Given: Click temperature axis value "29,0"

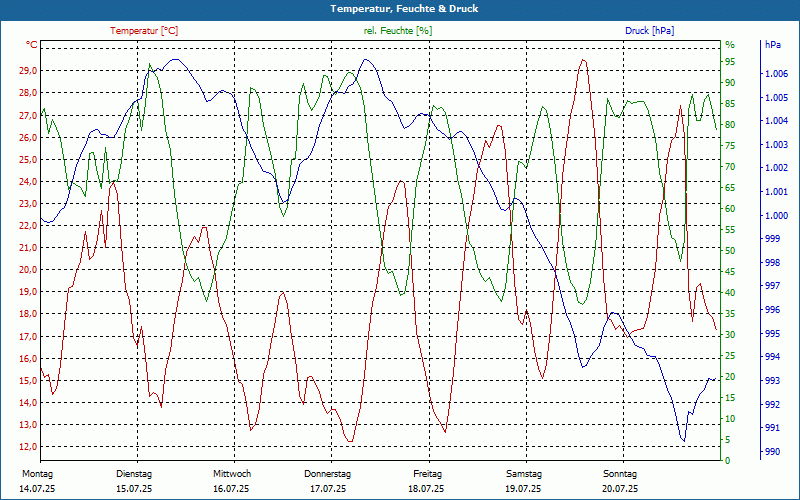Looking at the screenshot, I should pos(28,70).
